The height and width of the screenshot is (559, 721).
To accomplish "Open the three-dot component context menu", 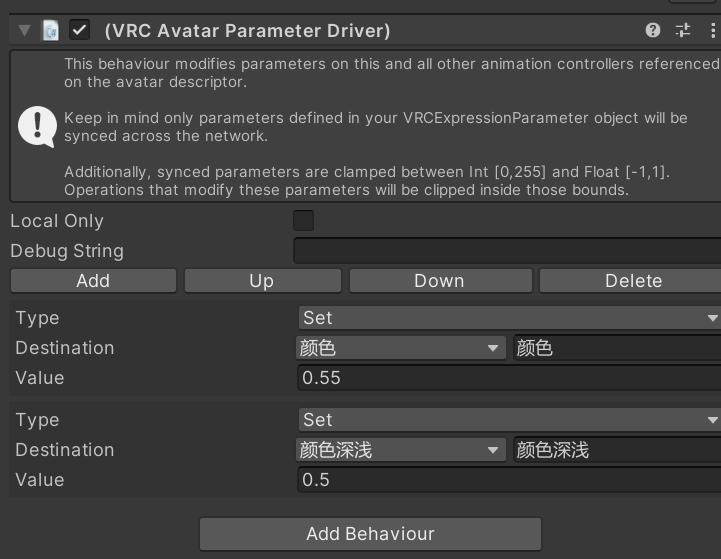I will point(712,30).
